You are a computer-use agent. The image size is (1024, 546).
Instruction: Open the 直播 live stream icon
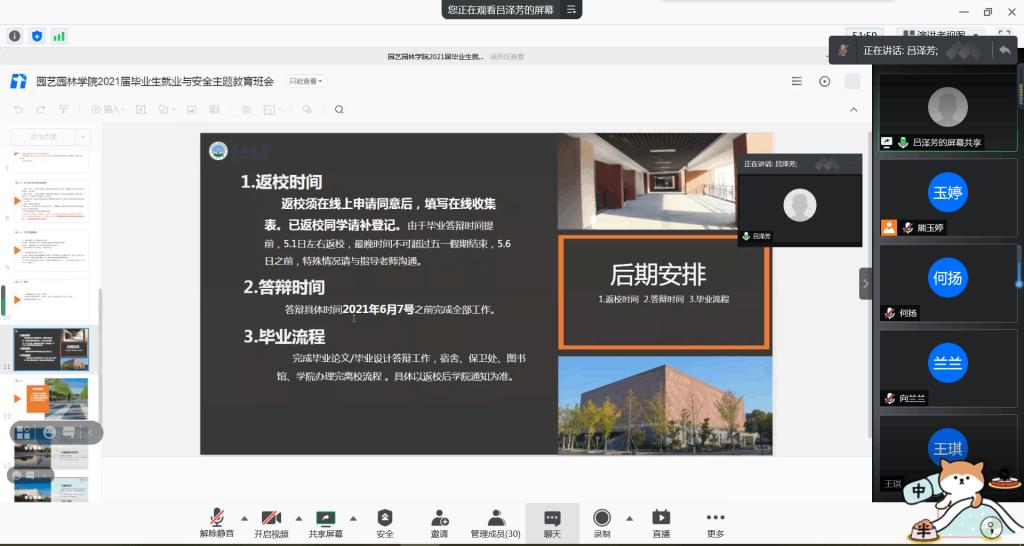tap(661, 518)
